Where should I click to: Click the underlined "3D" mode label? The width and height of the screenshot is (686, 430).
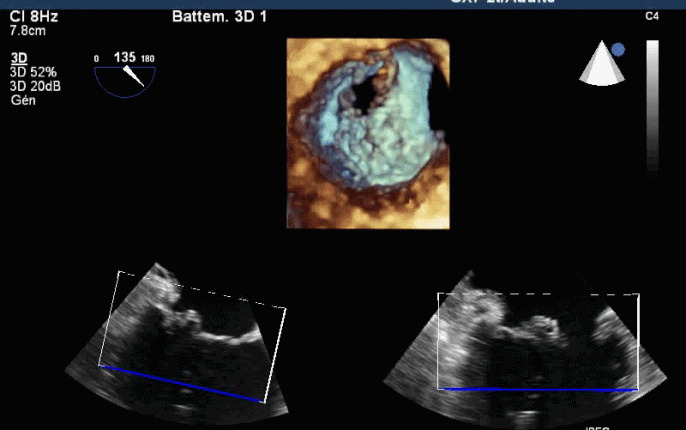click(x=19, y=58)
